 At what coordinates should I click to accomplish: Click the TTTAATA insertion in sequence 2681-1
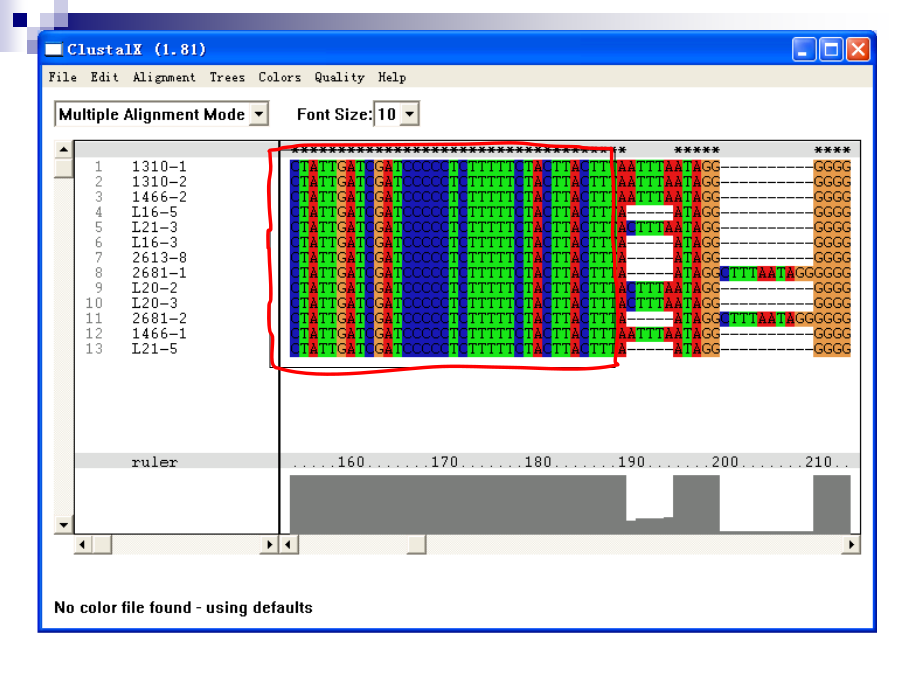point(762,273)
